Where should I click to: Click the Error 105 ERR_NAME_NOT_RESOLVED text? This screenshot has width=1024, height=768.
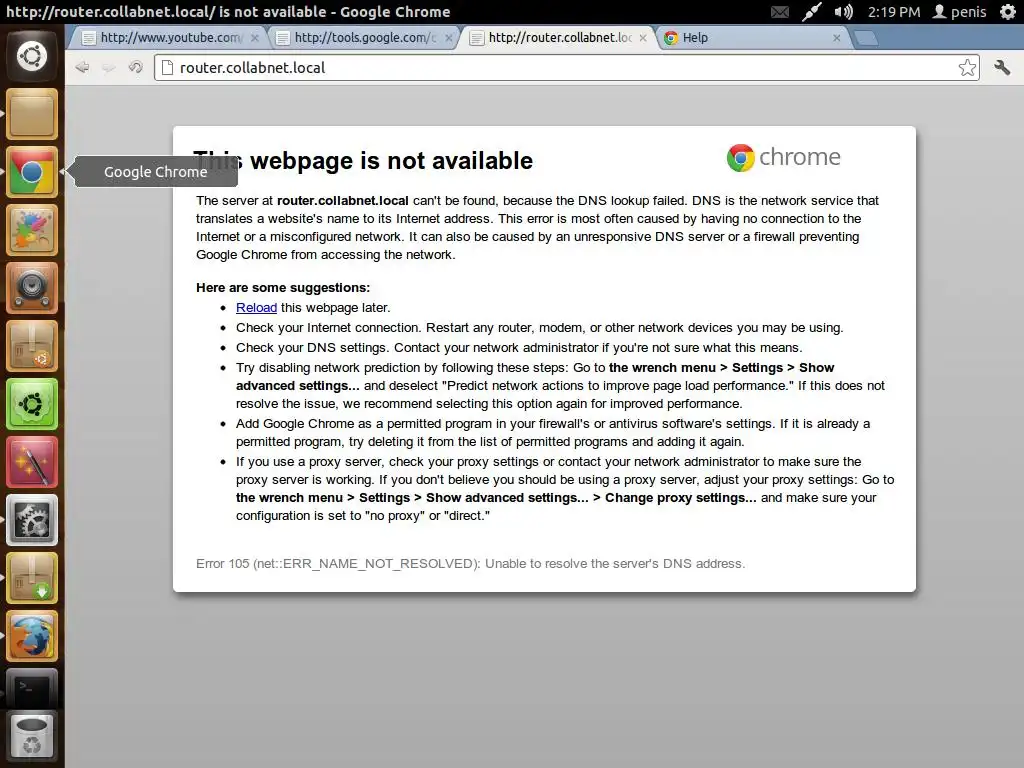tap(470, 564)
